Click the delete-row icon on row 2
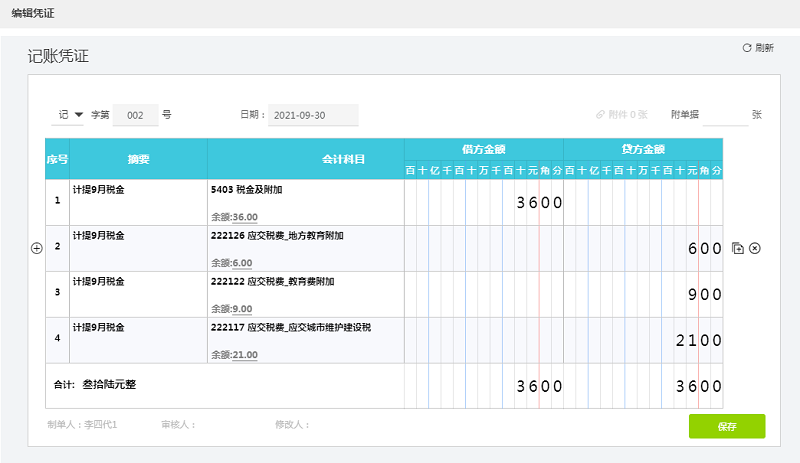 pos(755,248)
